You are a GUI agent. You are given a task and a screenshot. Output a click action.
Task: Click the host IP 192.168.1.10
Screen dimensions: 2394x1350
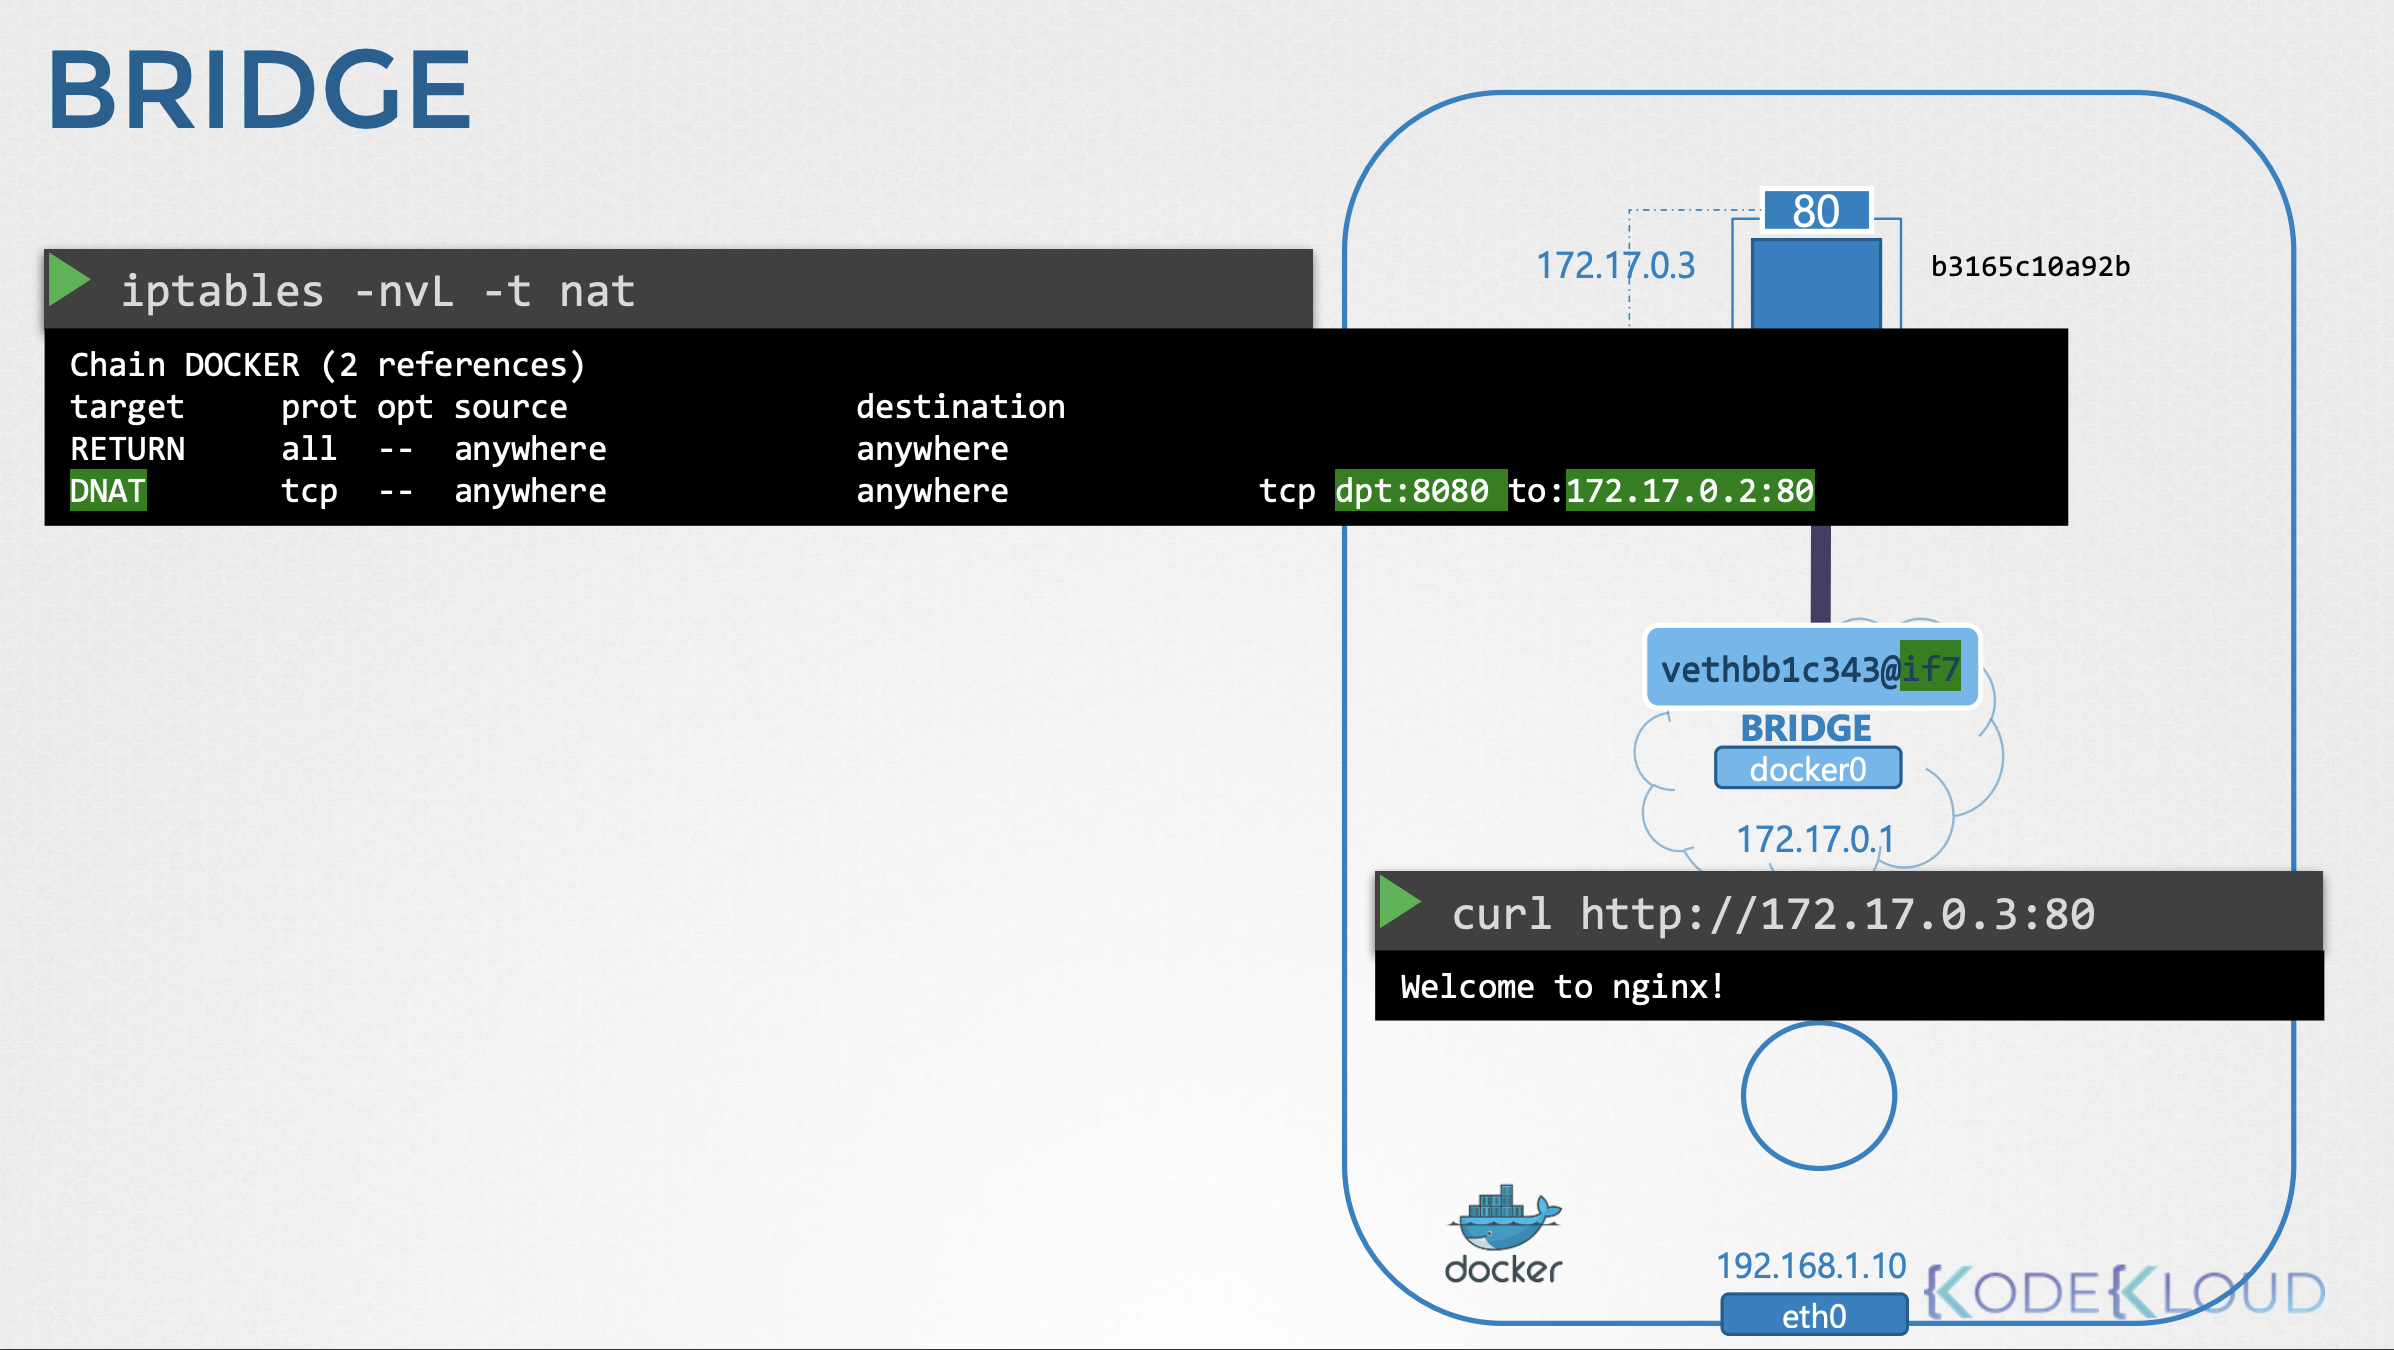click(1811, 1266)
